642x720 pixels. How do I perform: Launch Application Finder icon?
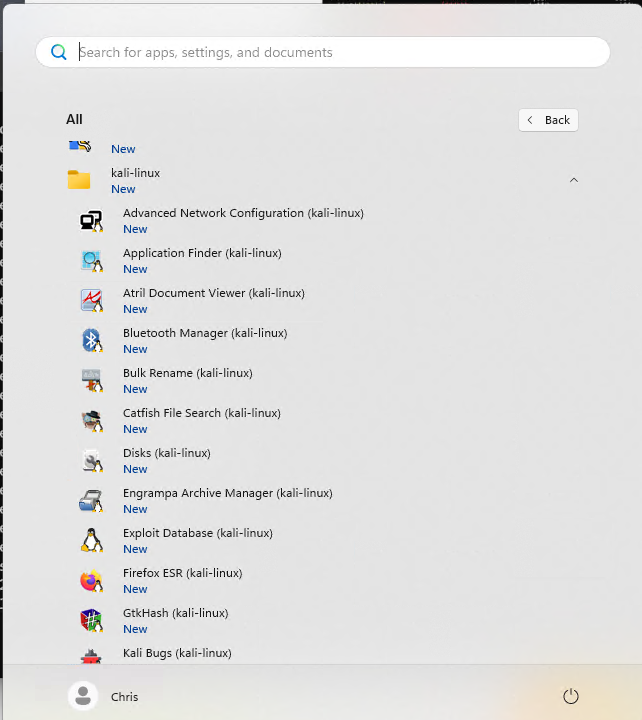[x=91, y=261]
